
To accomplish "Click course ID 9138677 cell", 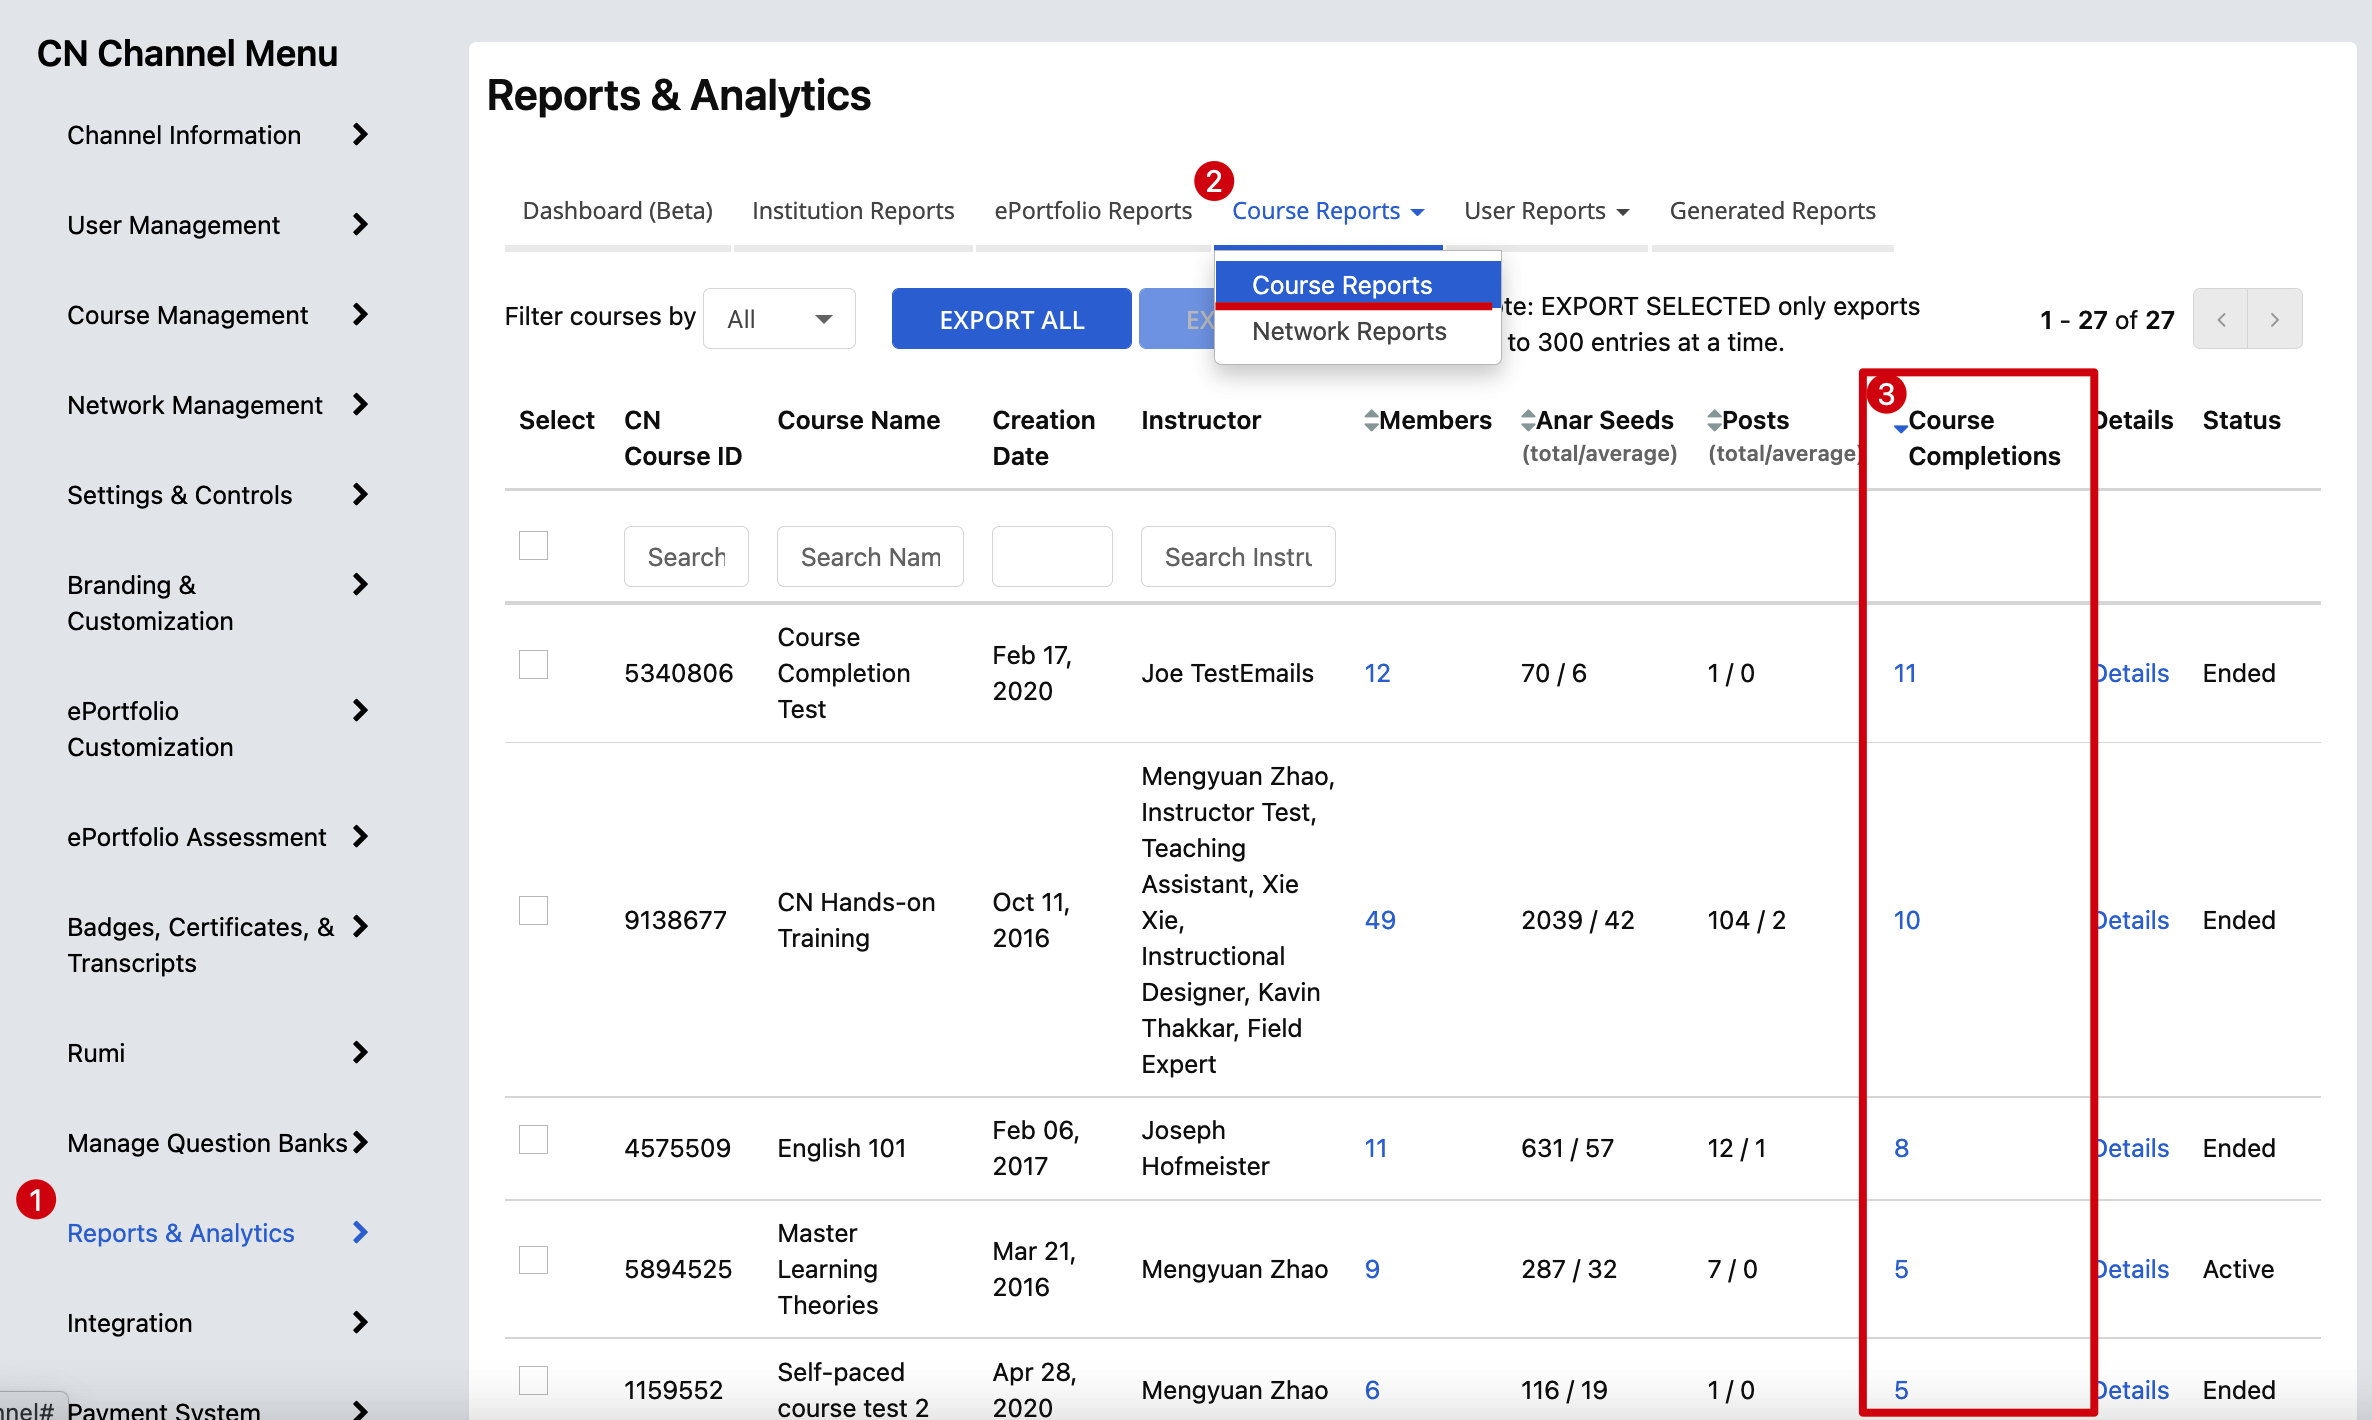I will 676,920.
